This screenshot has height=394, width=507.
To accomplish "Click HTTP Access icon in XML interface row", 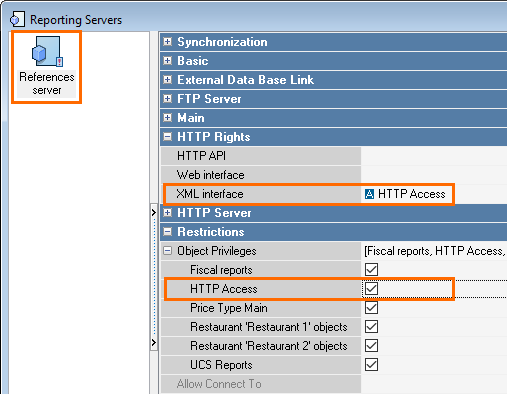I will 369,194.
